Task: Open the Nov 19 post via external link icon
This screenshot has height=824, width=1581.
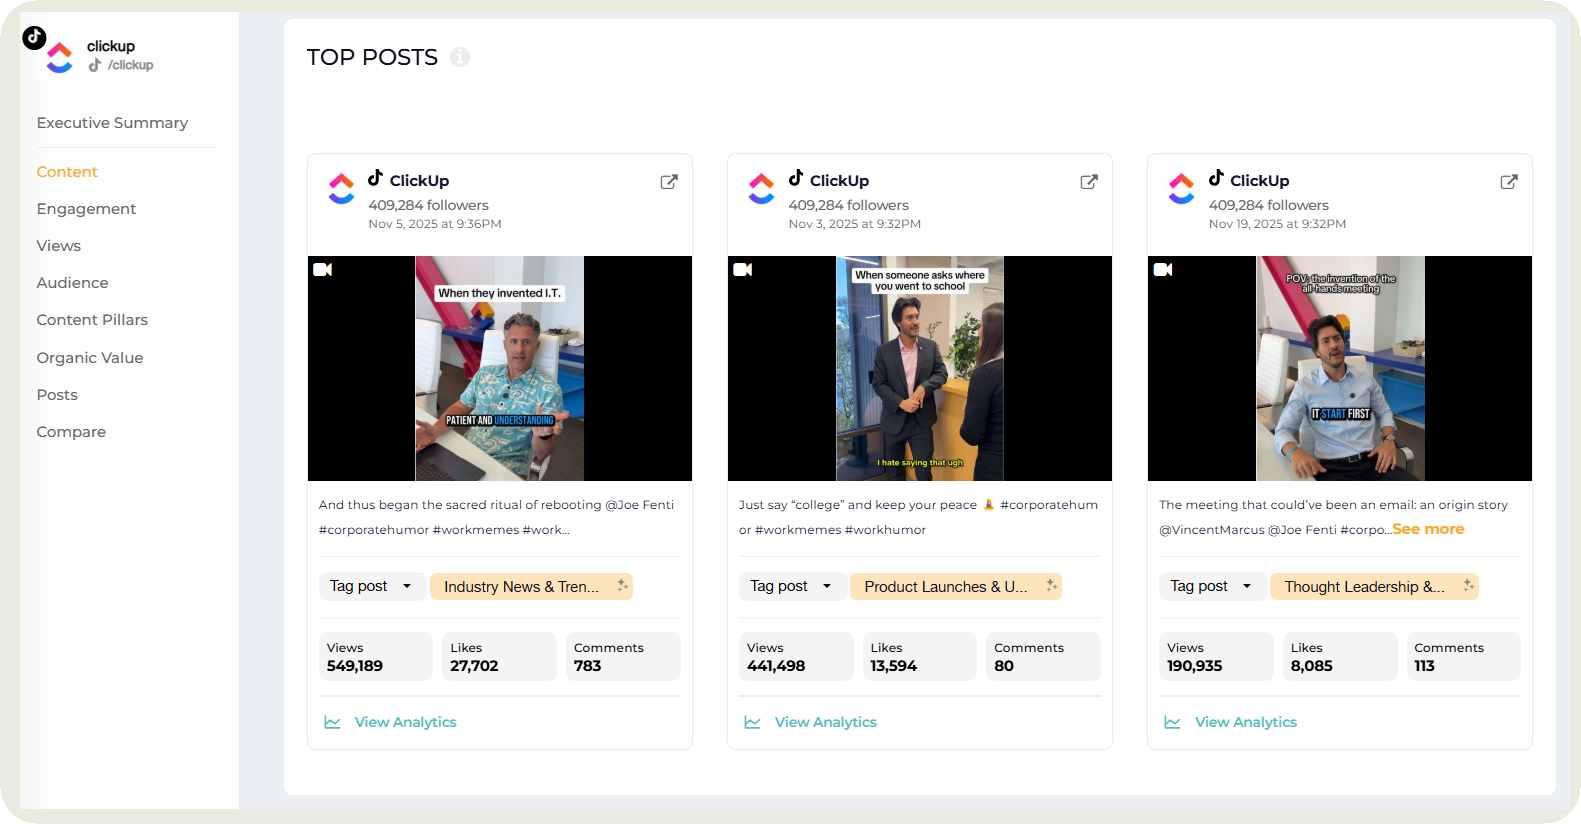Action: point(1509,182)
